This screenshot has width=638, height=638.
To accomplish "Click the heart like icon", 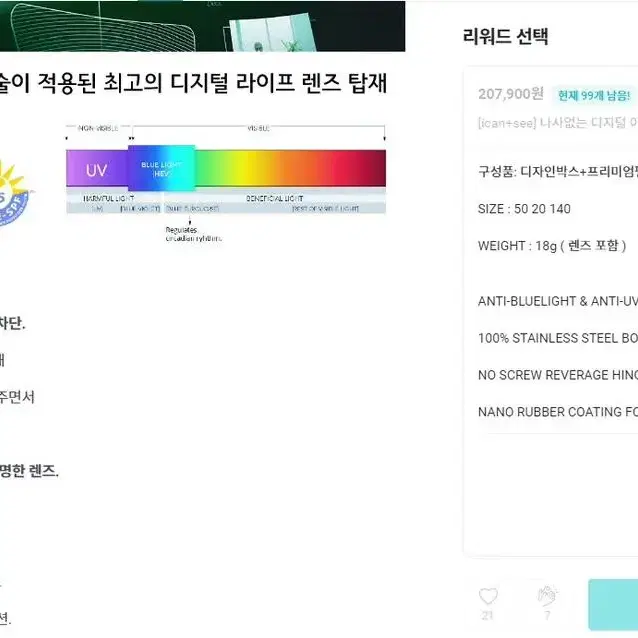I will point(488,596).
